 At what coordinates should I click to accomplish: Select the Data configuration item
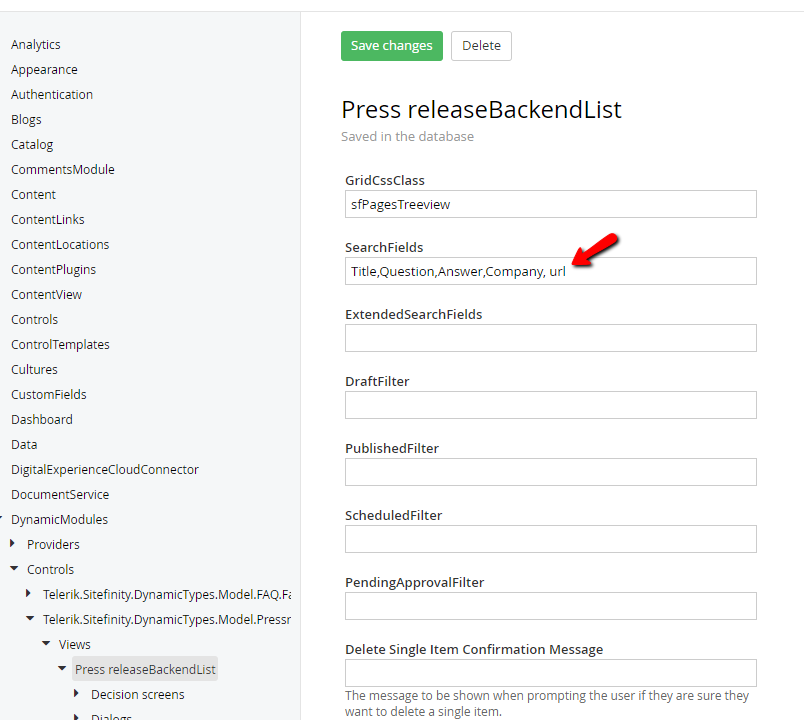coord(24,445)
